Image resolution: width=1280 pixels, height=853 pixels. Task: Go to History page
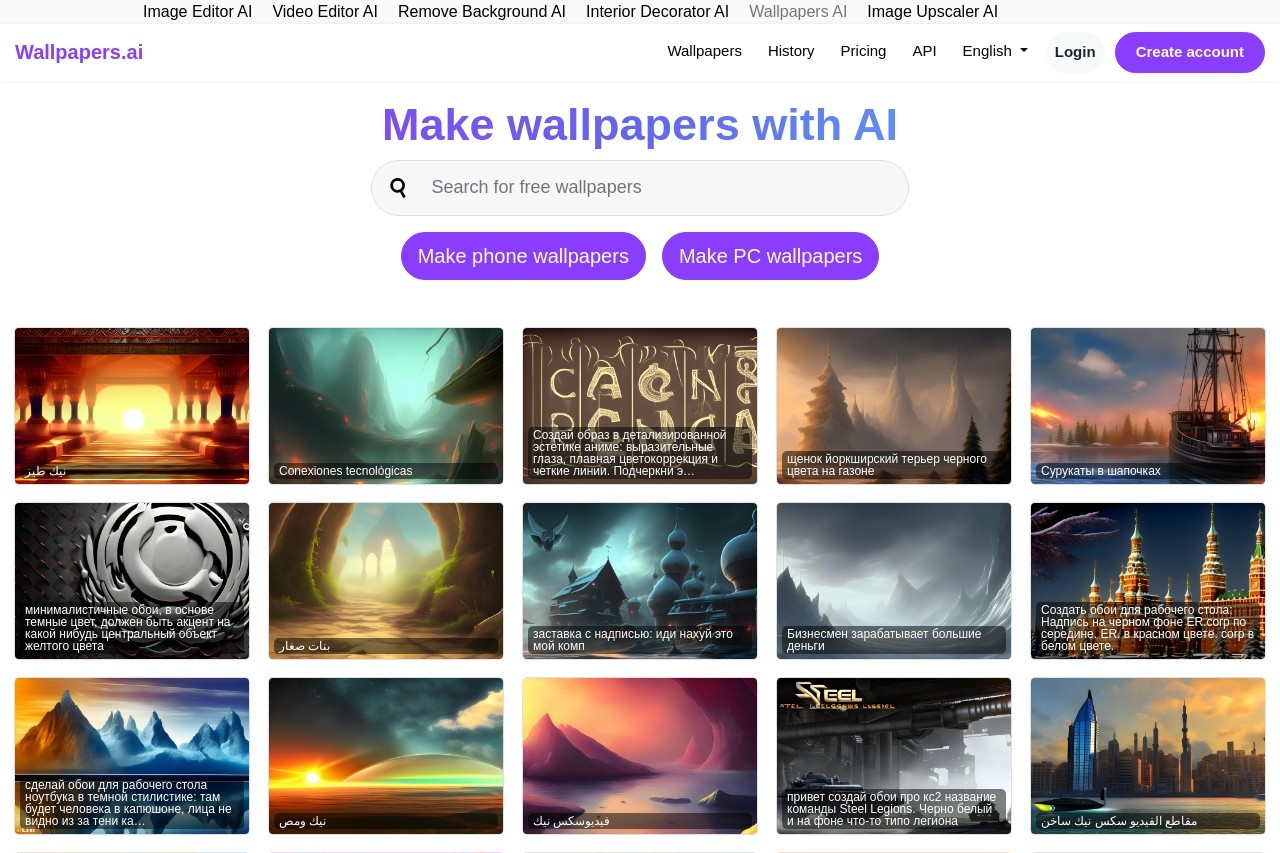click(x=791, y=51)
